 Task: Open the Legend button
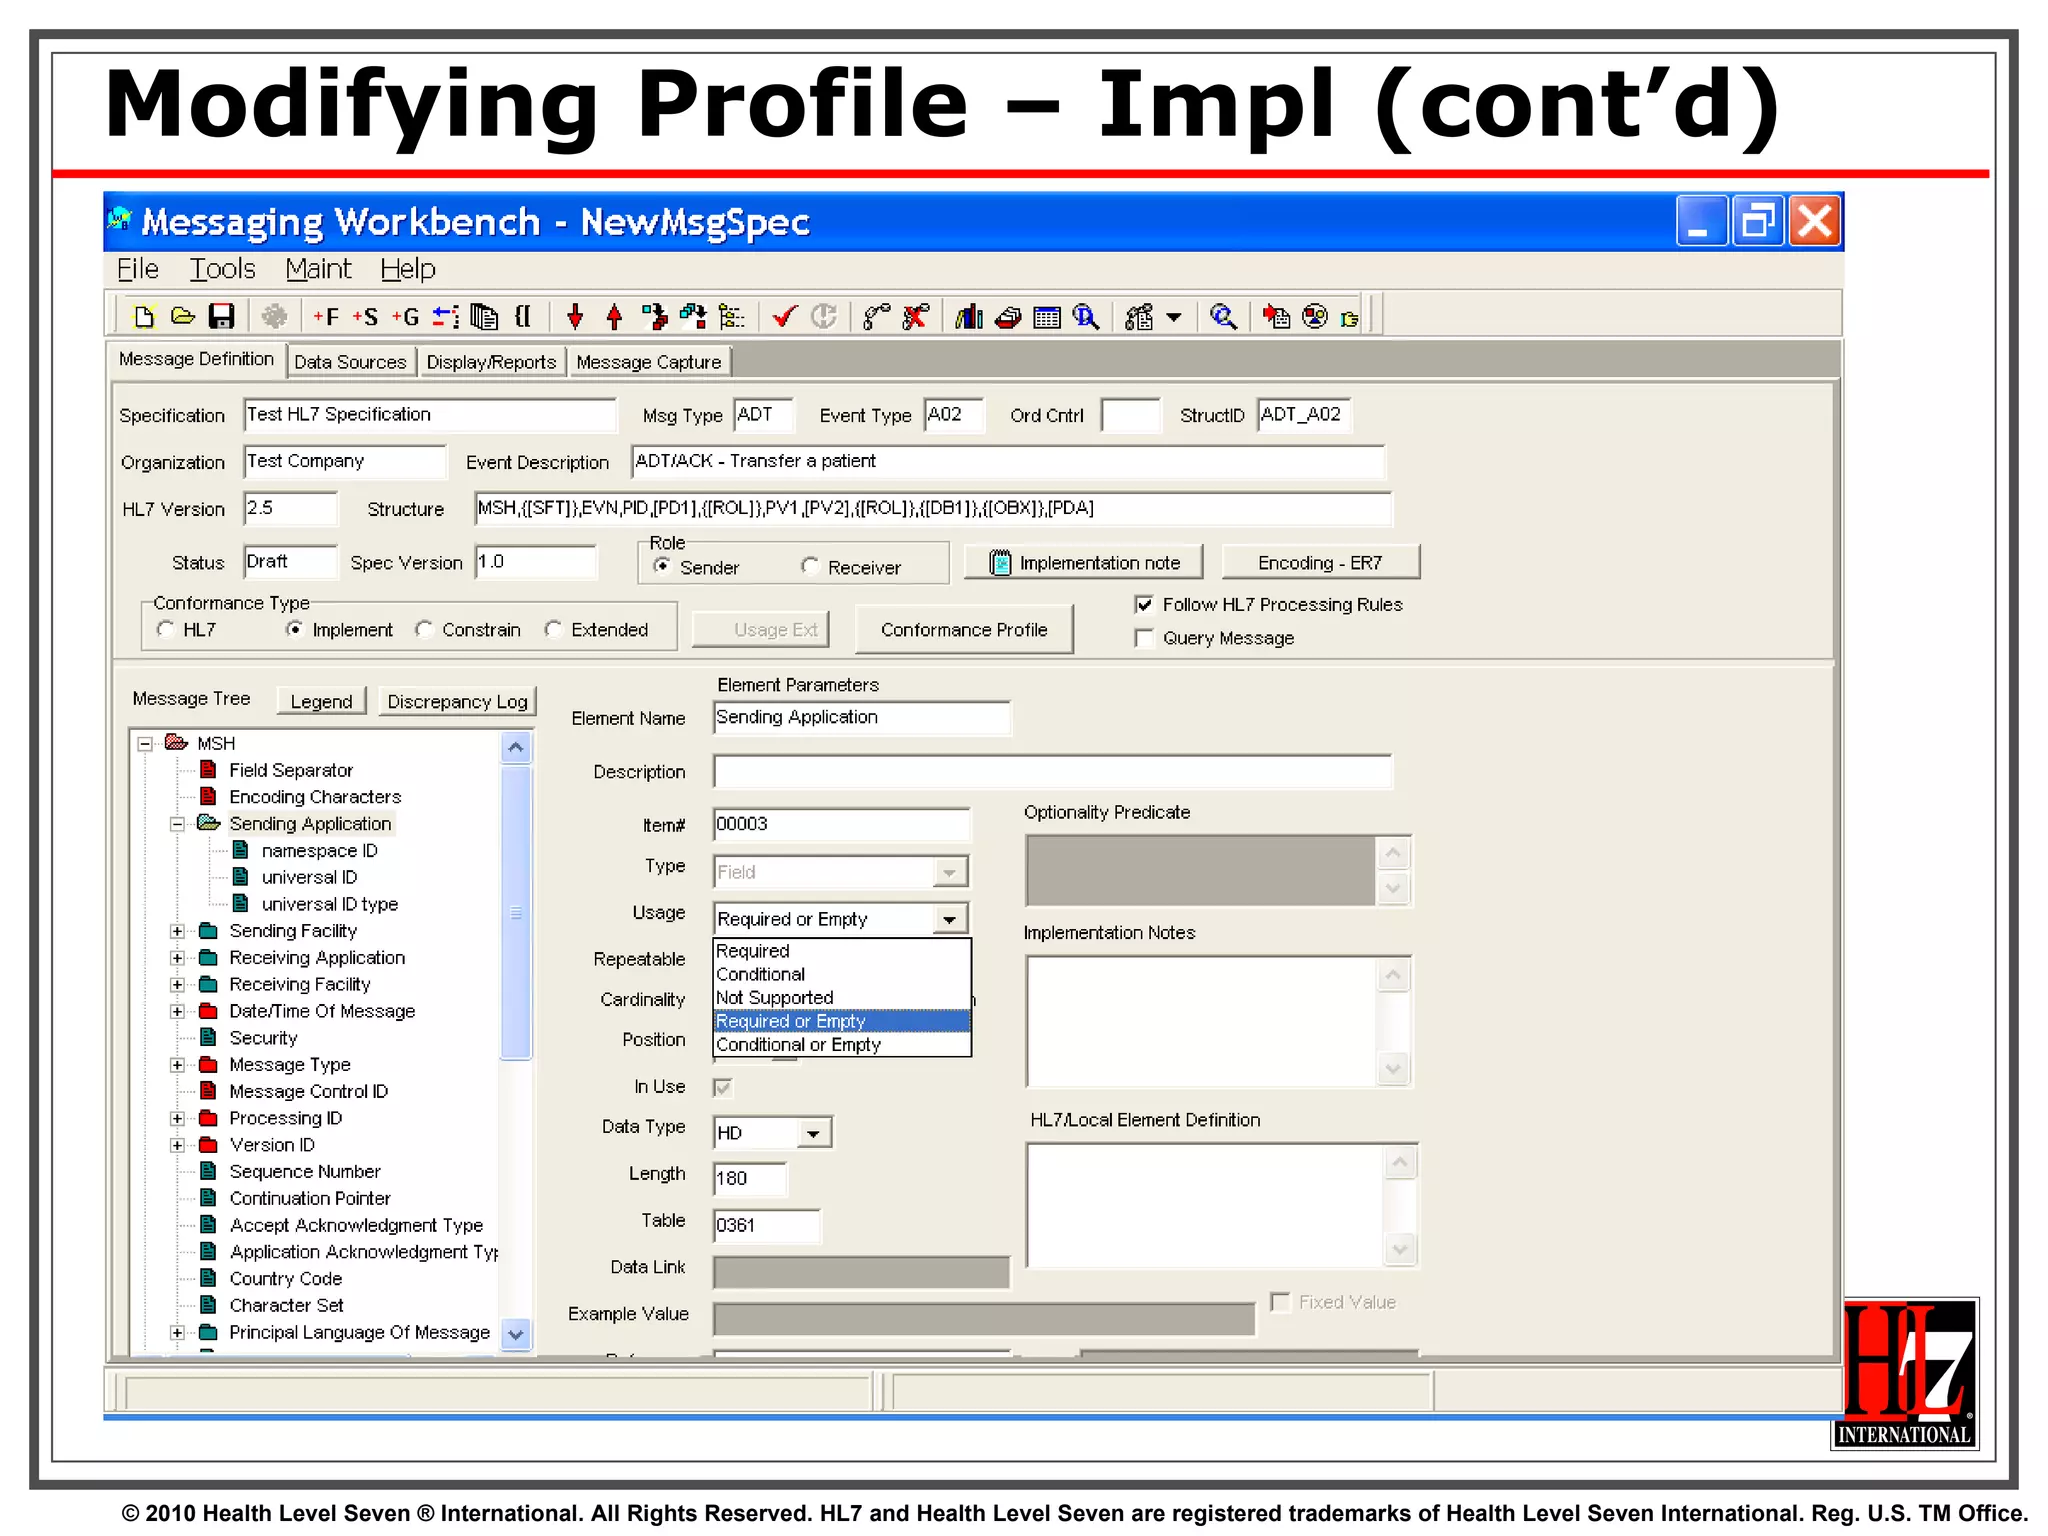click(x=321, y=701)
